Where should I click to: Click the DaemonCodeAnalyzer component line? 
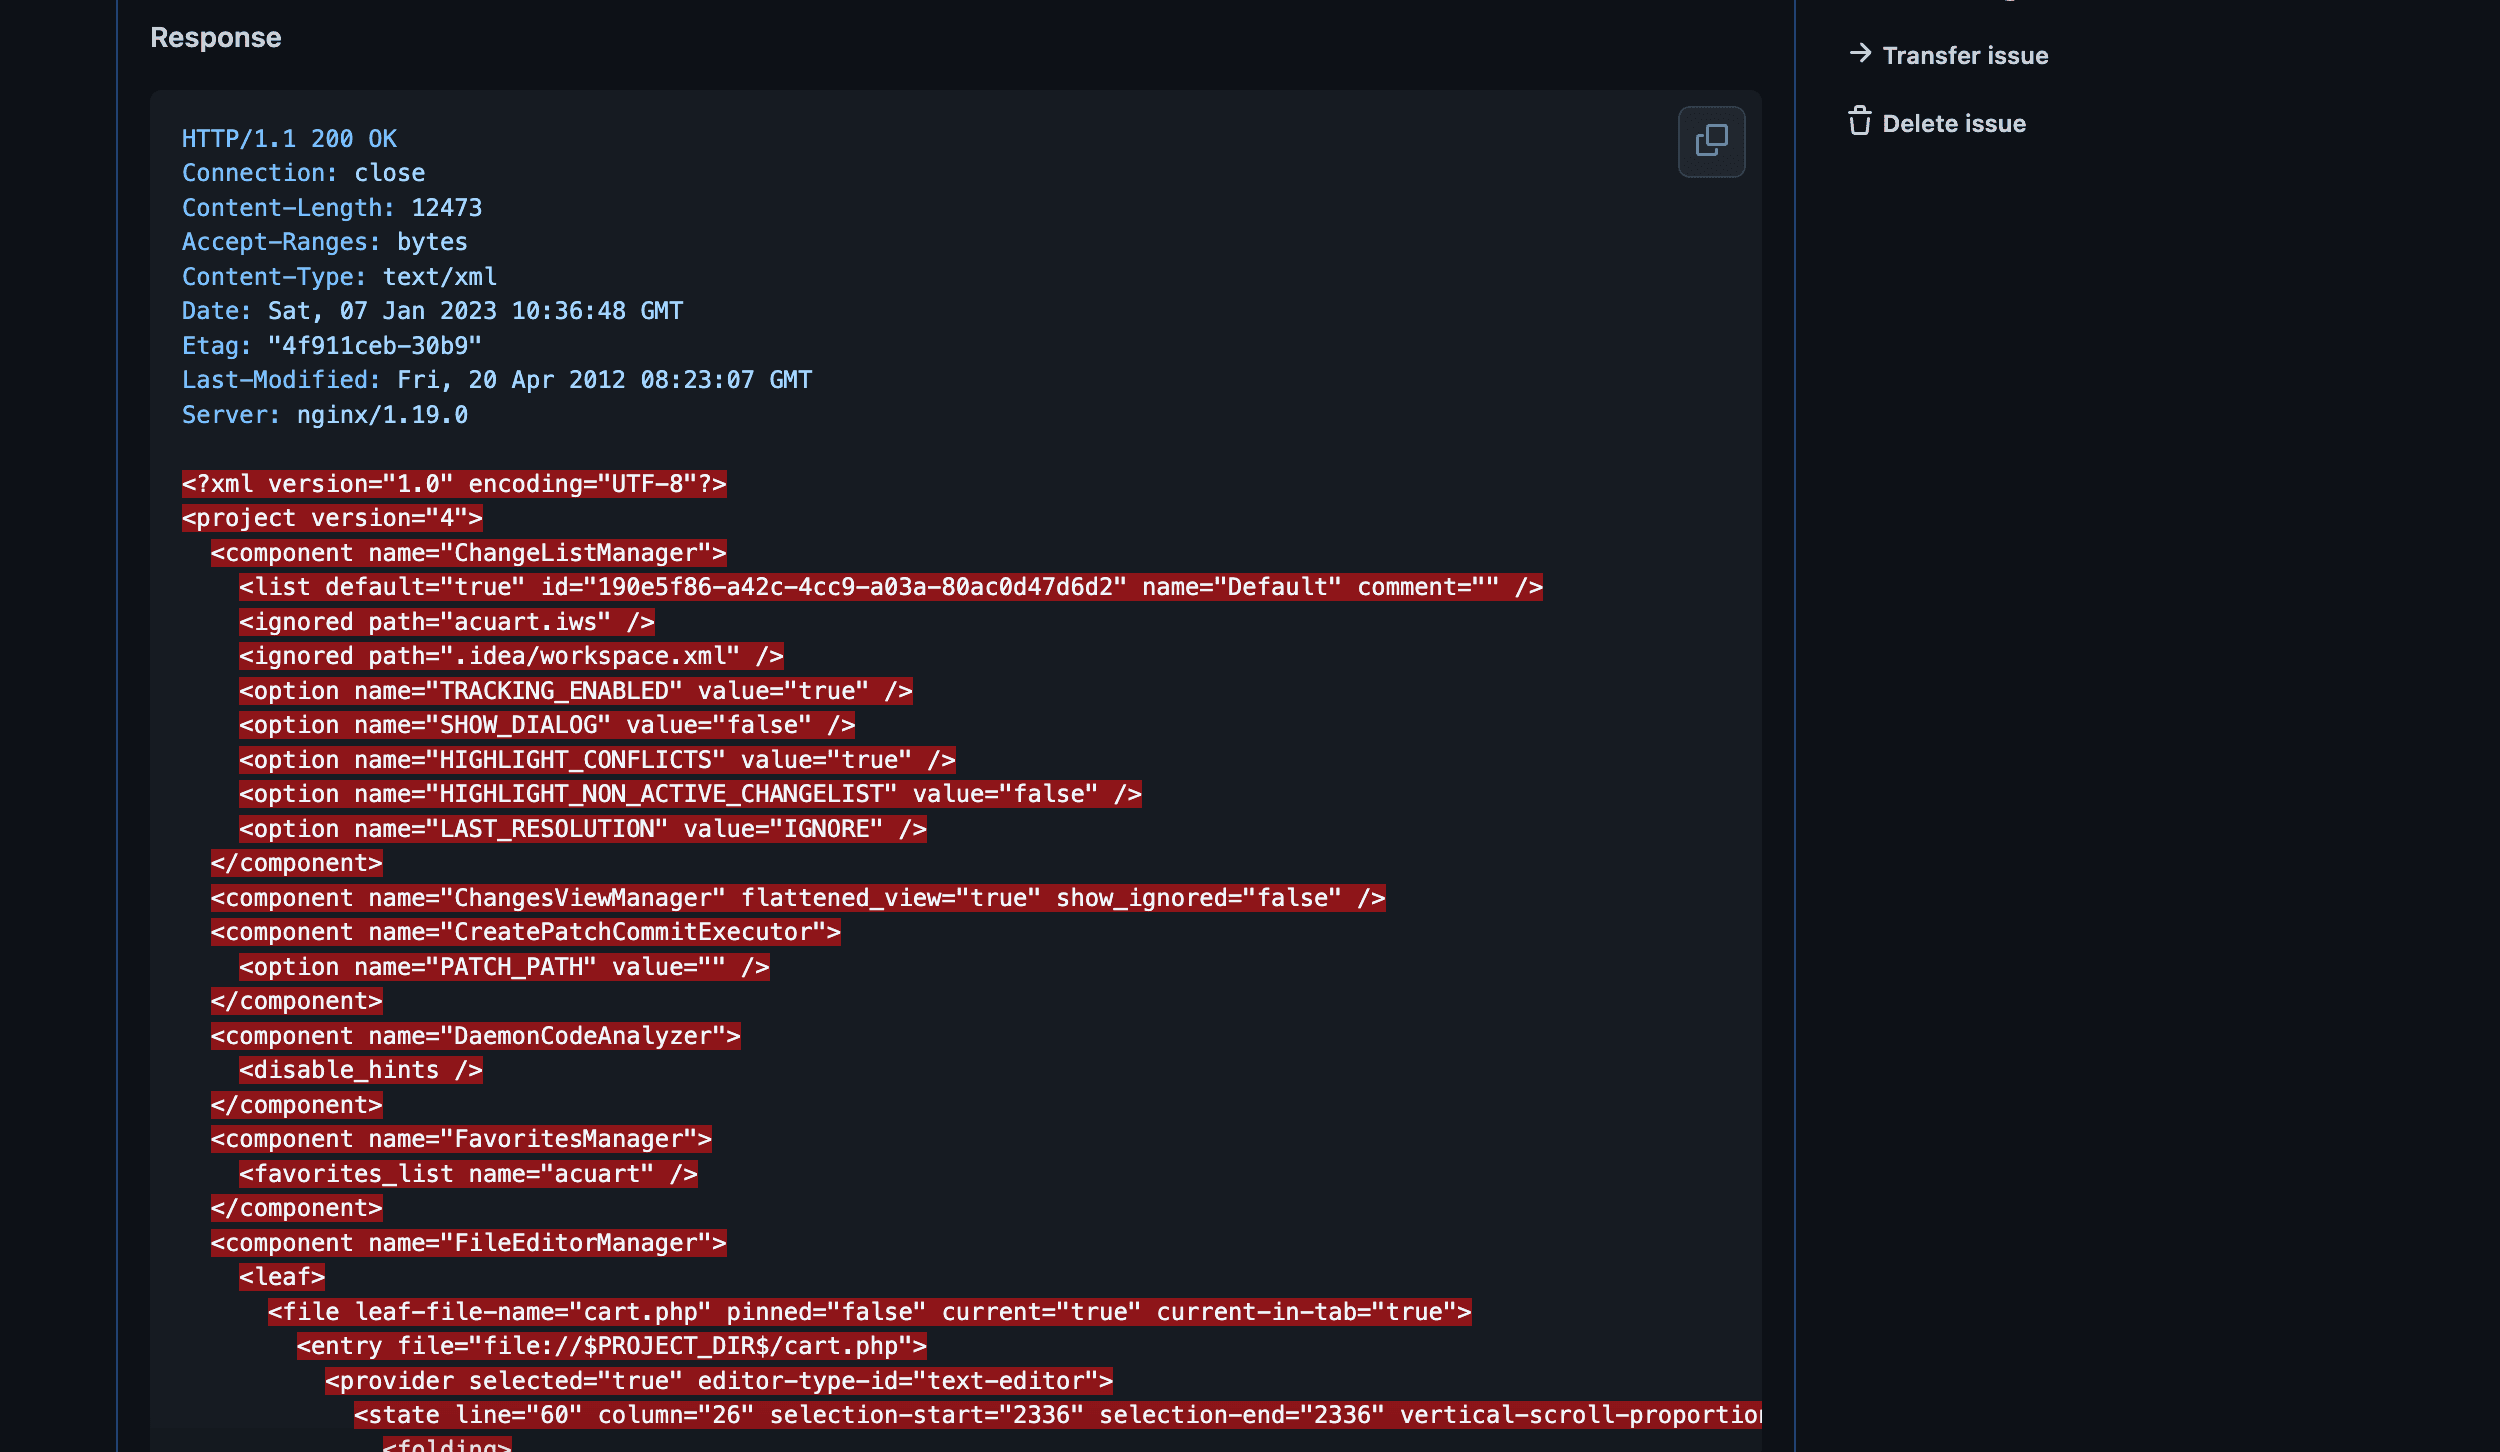(475, 1036)
